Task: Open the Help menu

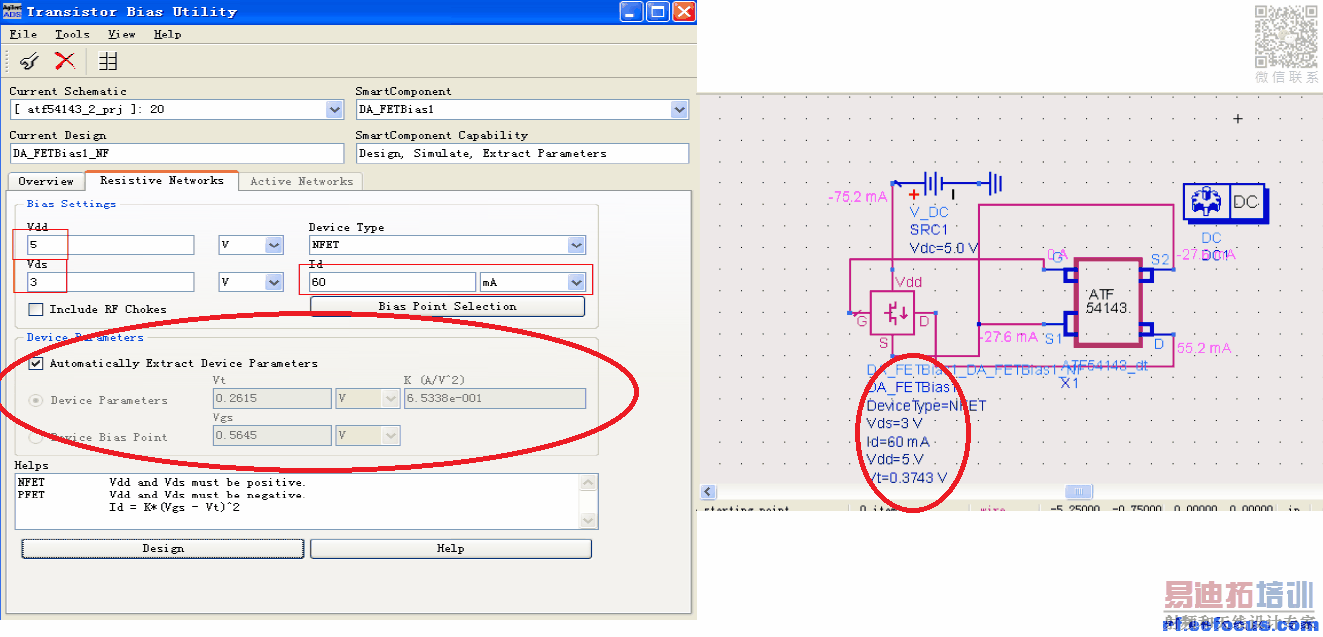Action: (x=167, y=34)
